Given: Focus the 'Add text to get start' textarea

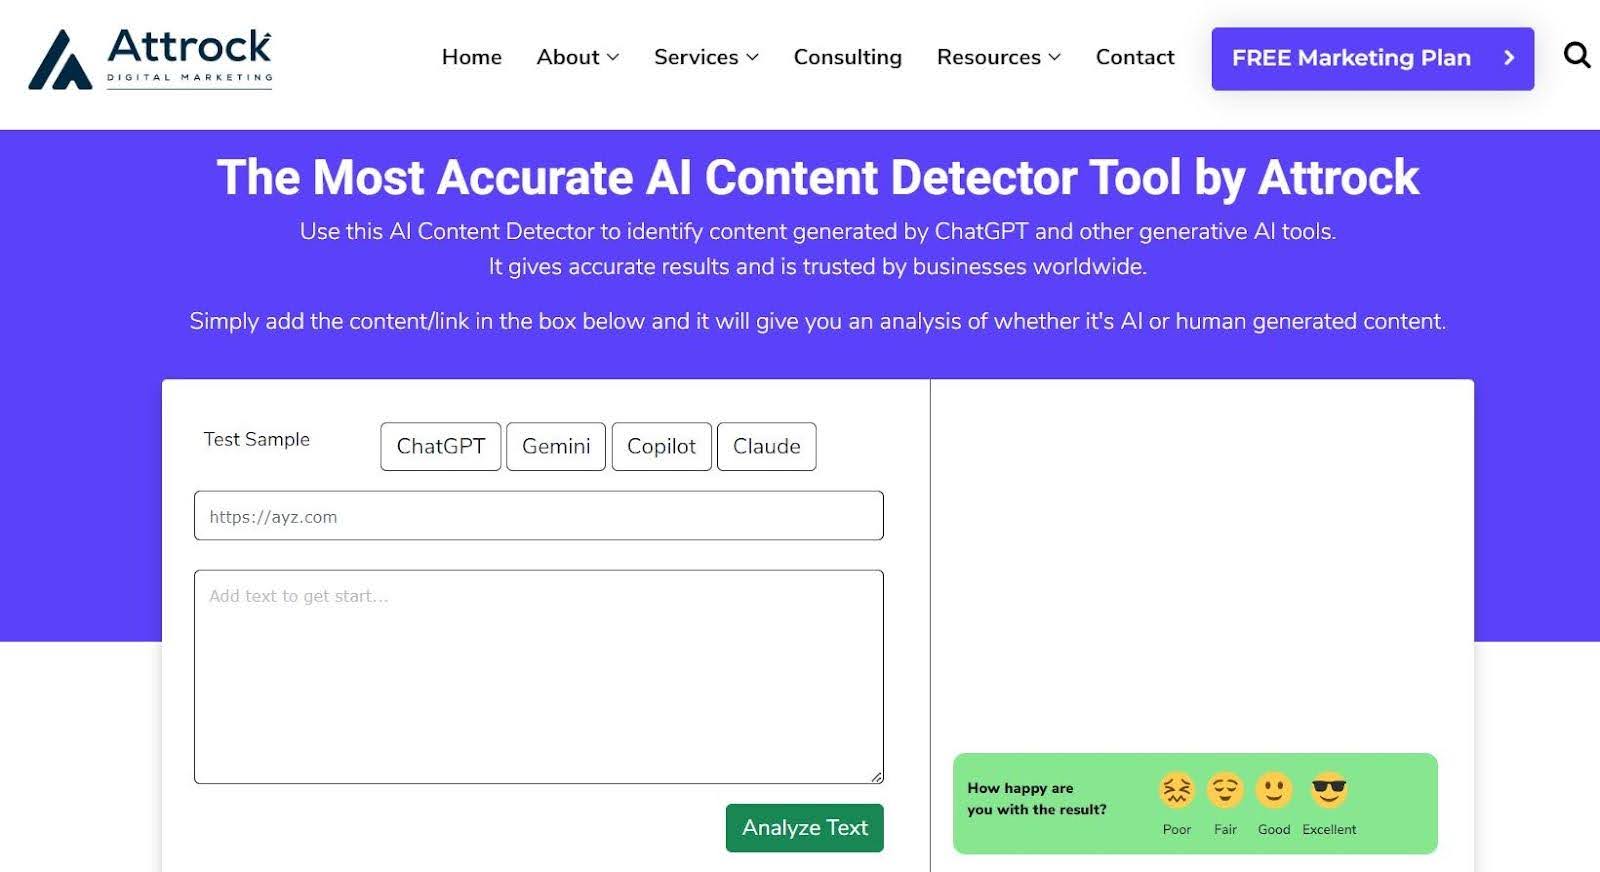Looking at the screenshot, I should tap(539, 677).
